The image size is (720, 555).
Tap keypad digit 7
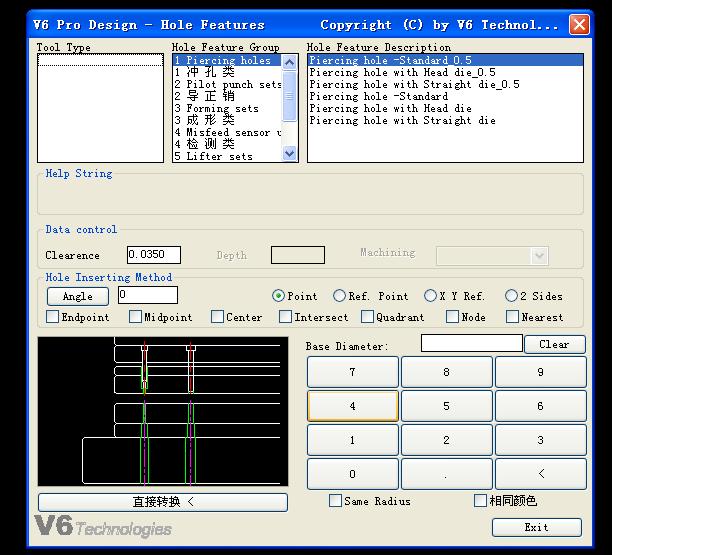pos(353,372)
